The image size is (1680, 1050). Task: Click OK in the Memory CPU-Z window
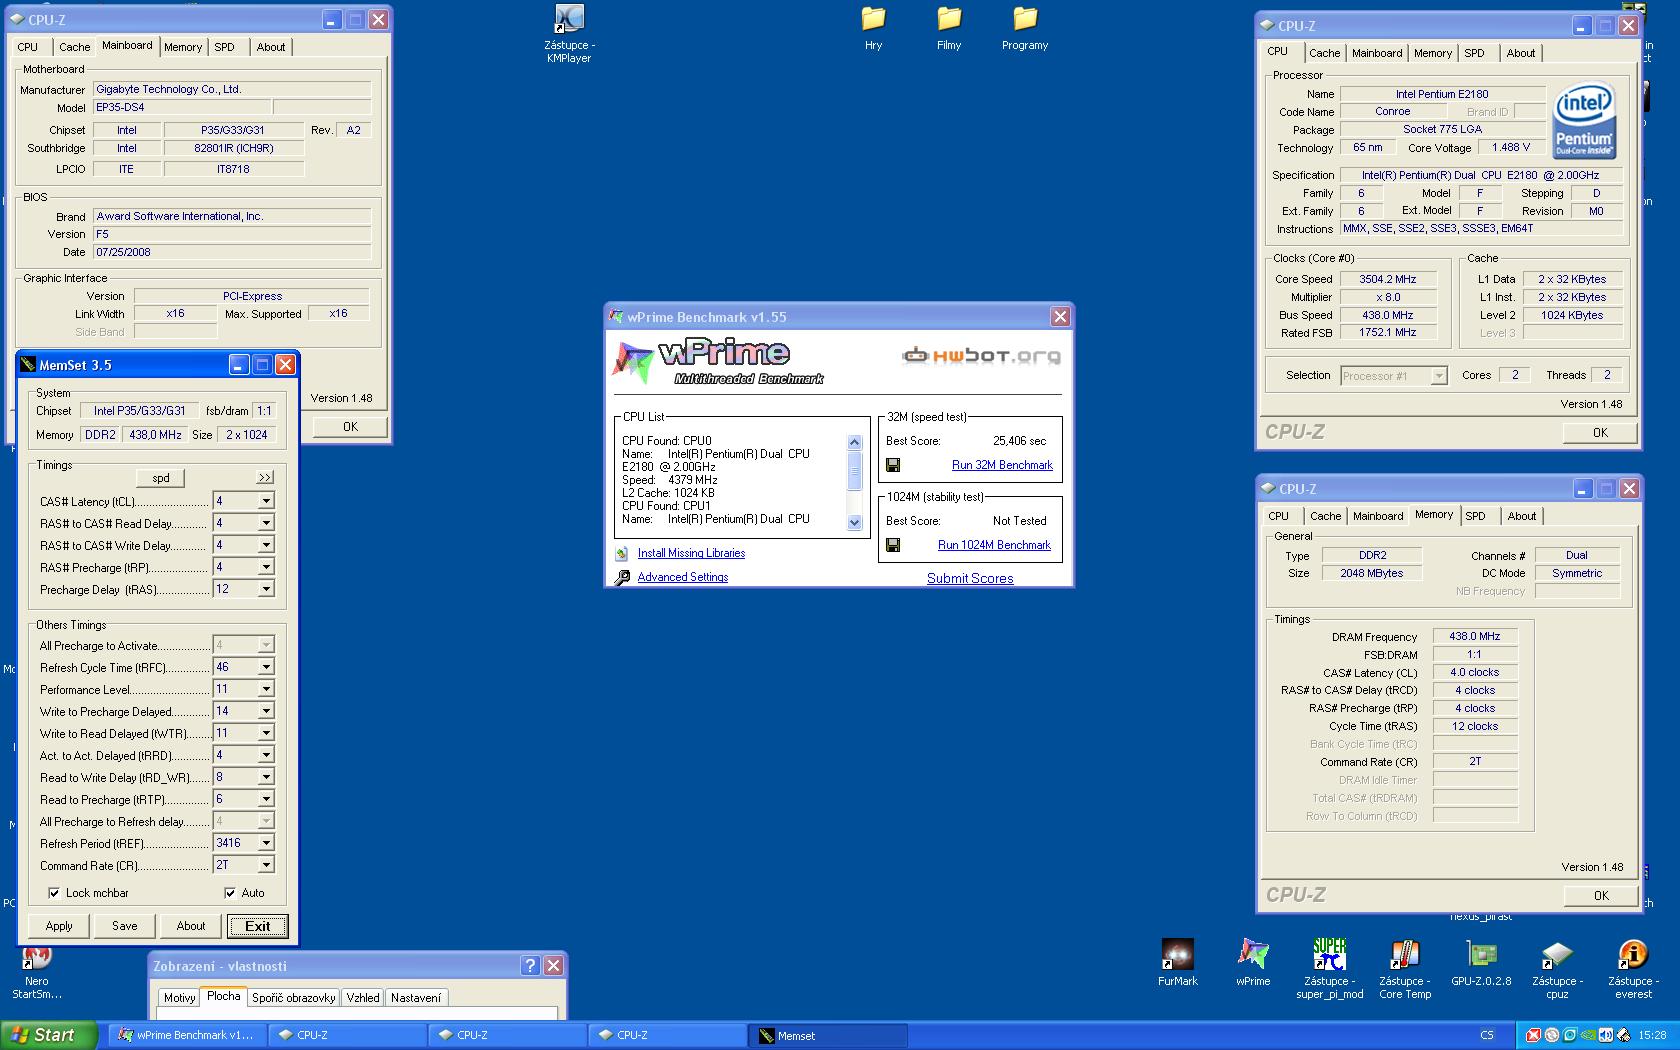pyautogui.click(x=1601, y=896)
